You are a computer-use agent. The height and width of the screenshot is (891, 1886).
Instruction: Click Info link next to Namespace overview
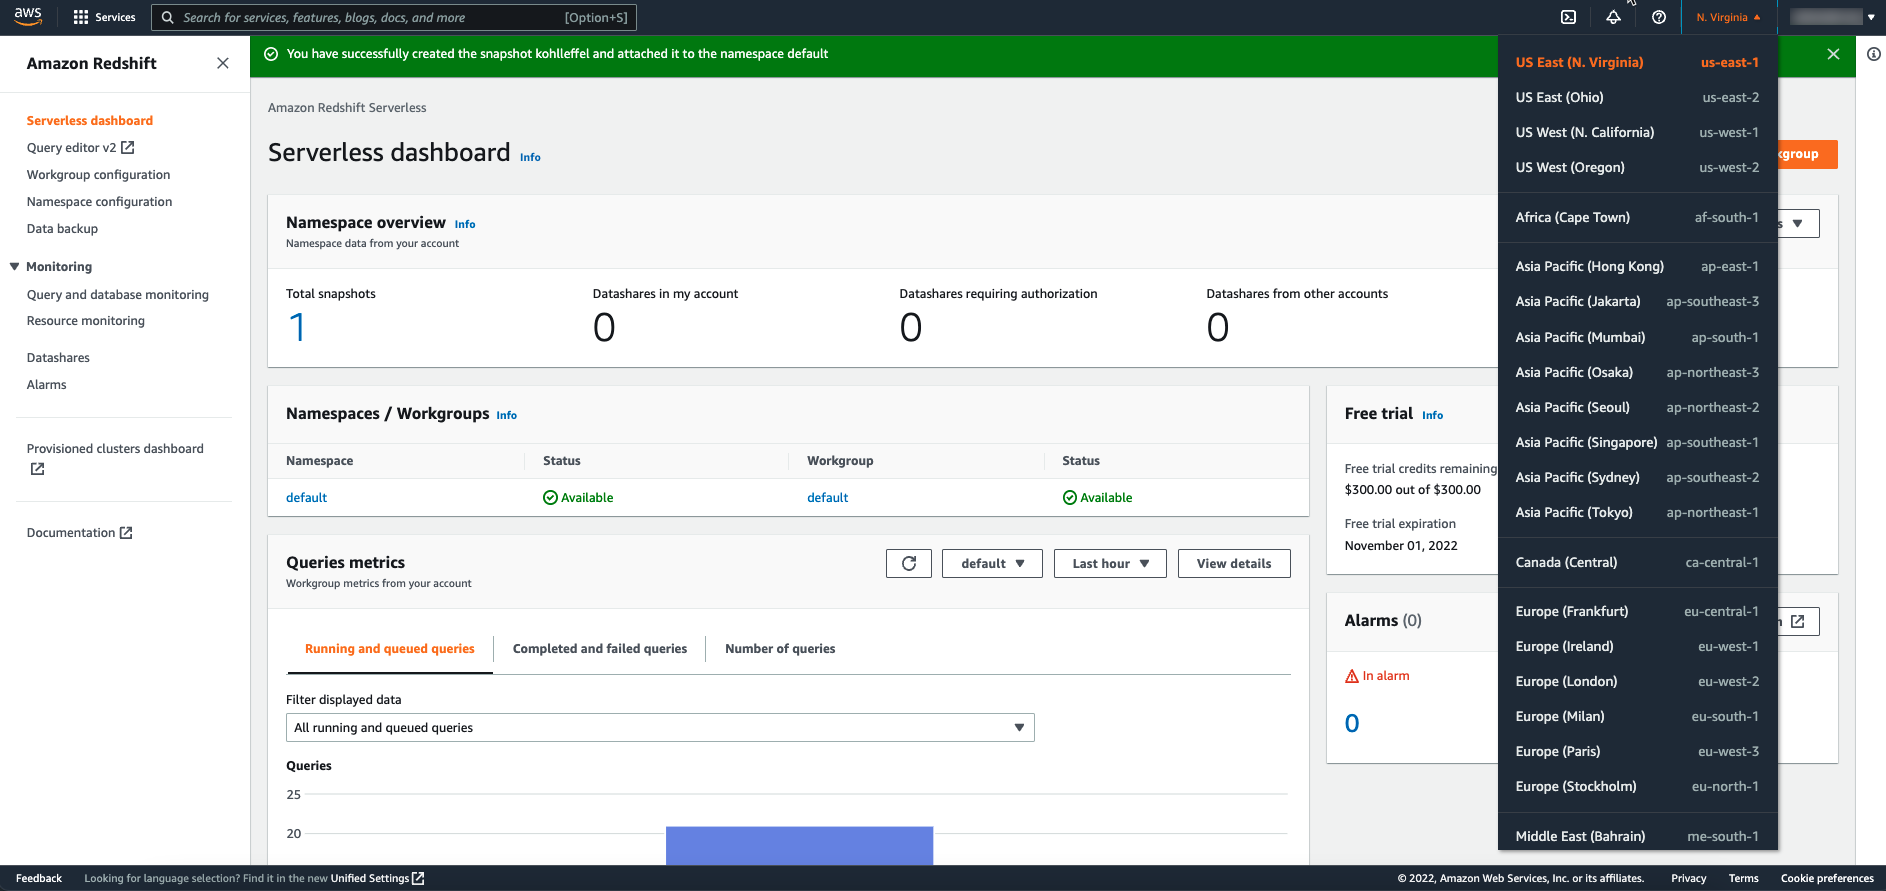click(465, 224)
